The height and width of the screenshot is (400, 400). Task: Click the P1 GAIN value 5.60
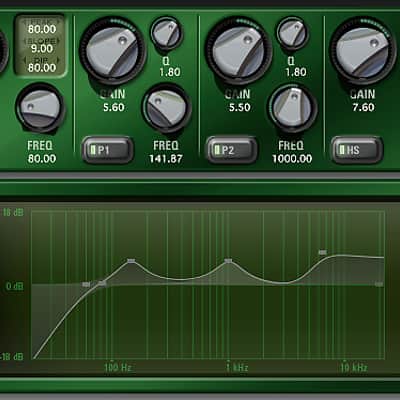113,107
